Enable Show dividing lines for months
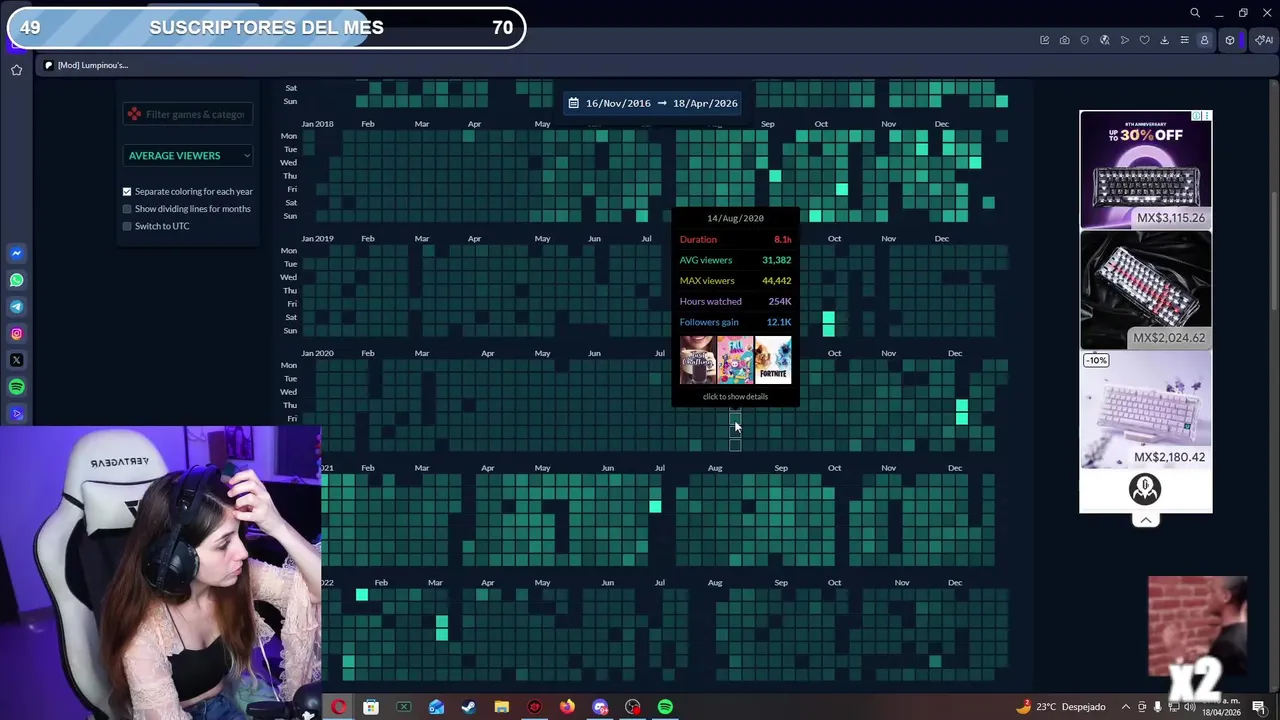 (127, 209)
